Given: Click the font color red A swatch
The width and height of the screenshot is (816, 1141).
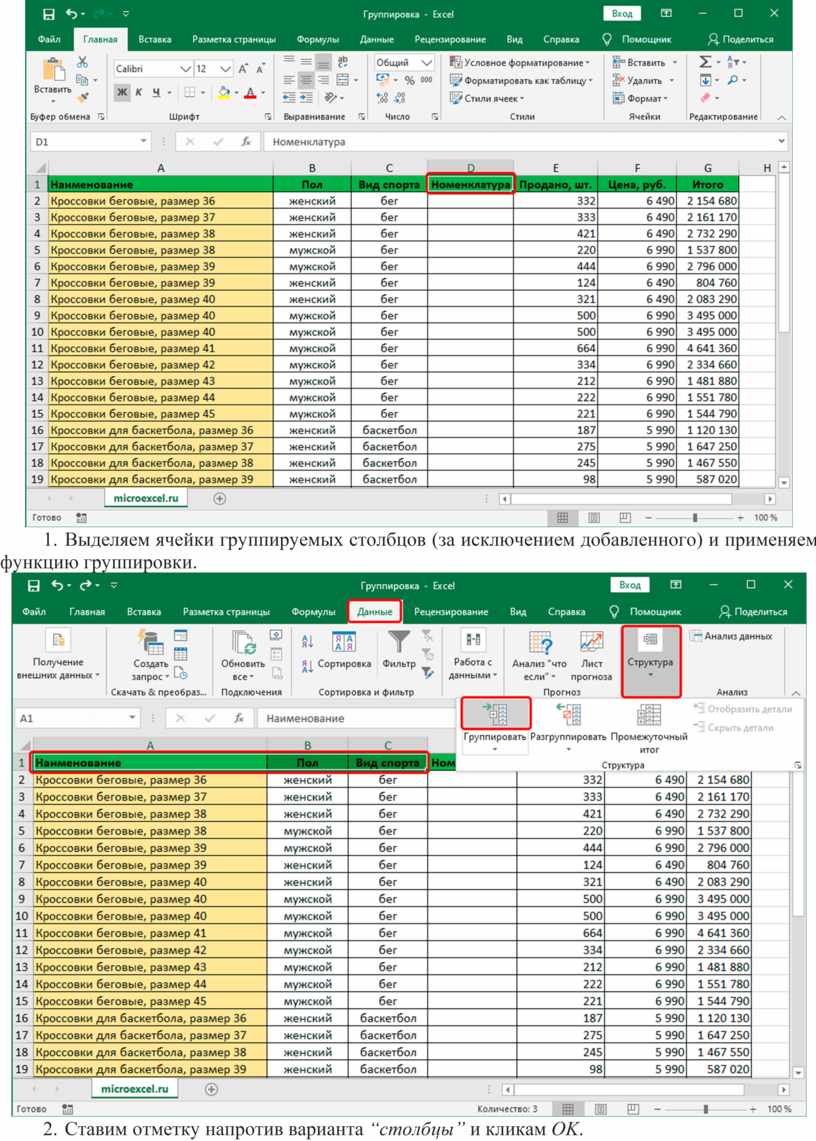Looking at the screenshot, I should point(250,92).
